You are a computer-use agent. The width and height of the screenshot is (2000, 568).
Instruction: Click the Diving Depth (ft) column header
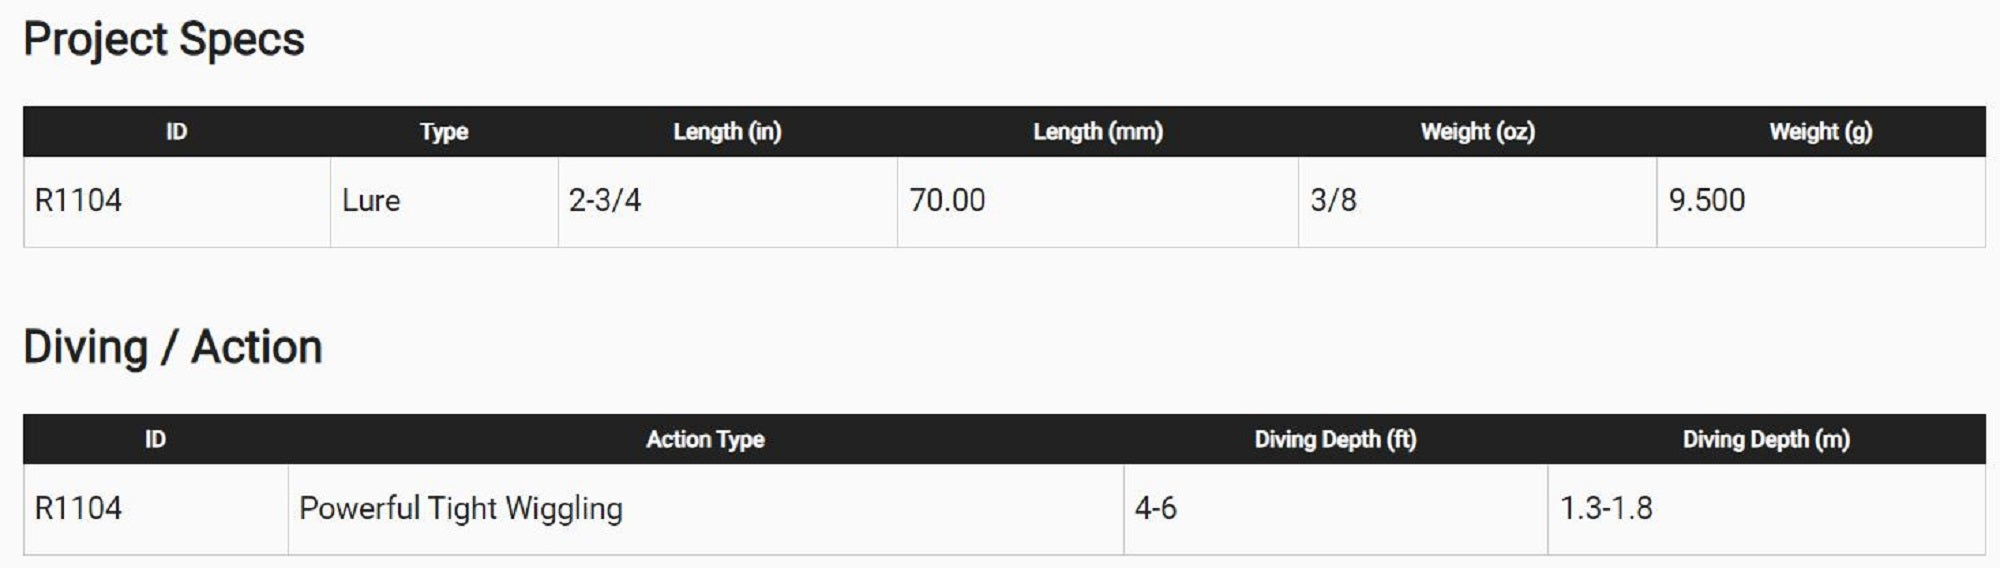tap(1335, 440)
